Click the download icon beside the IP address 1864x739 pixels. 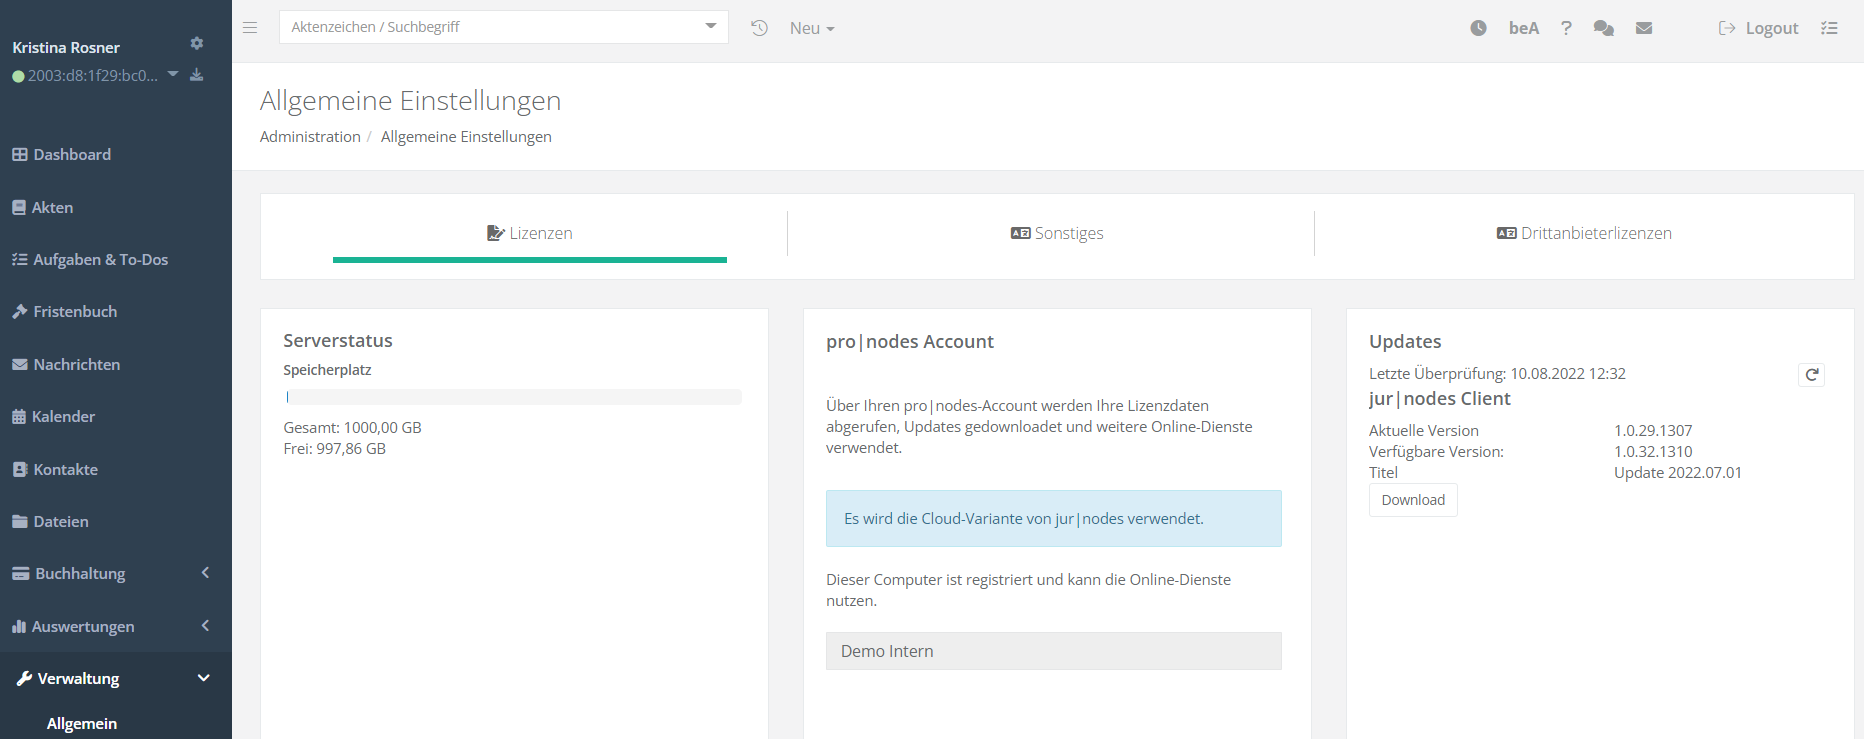pyautogui.click(x=197, y=75)
